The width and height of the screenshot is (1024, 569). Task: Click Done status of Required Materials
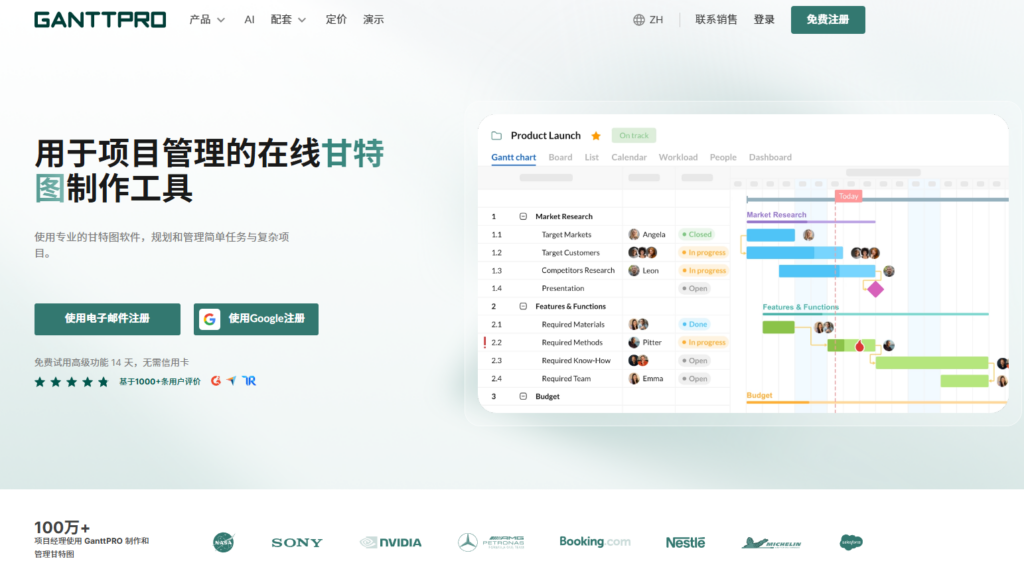(x=694, y=324)
